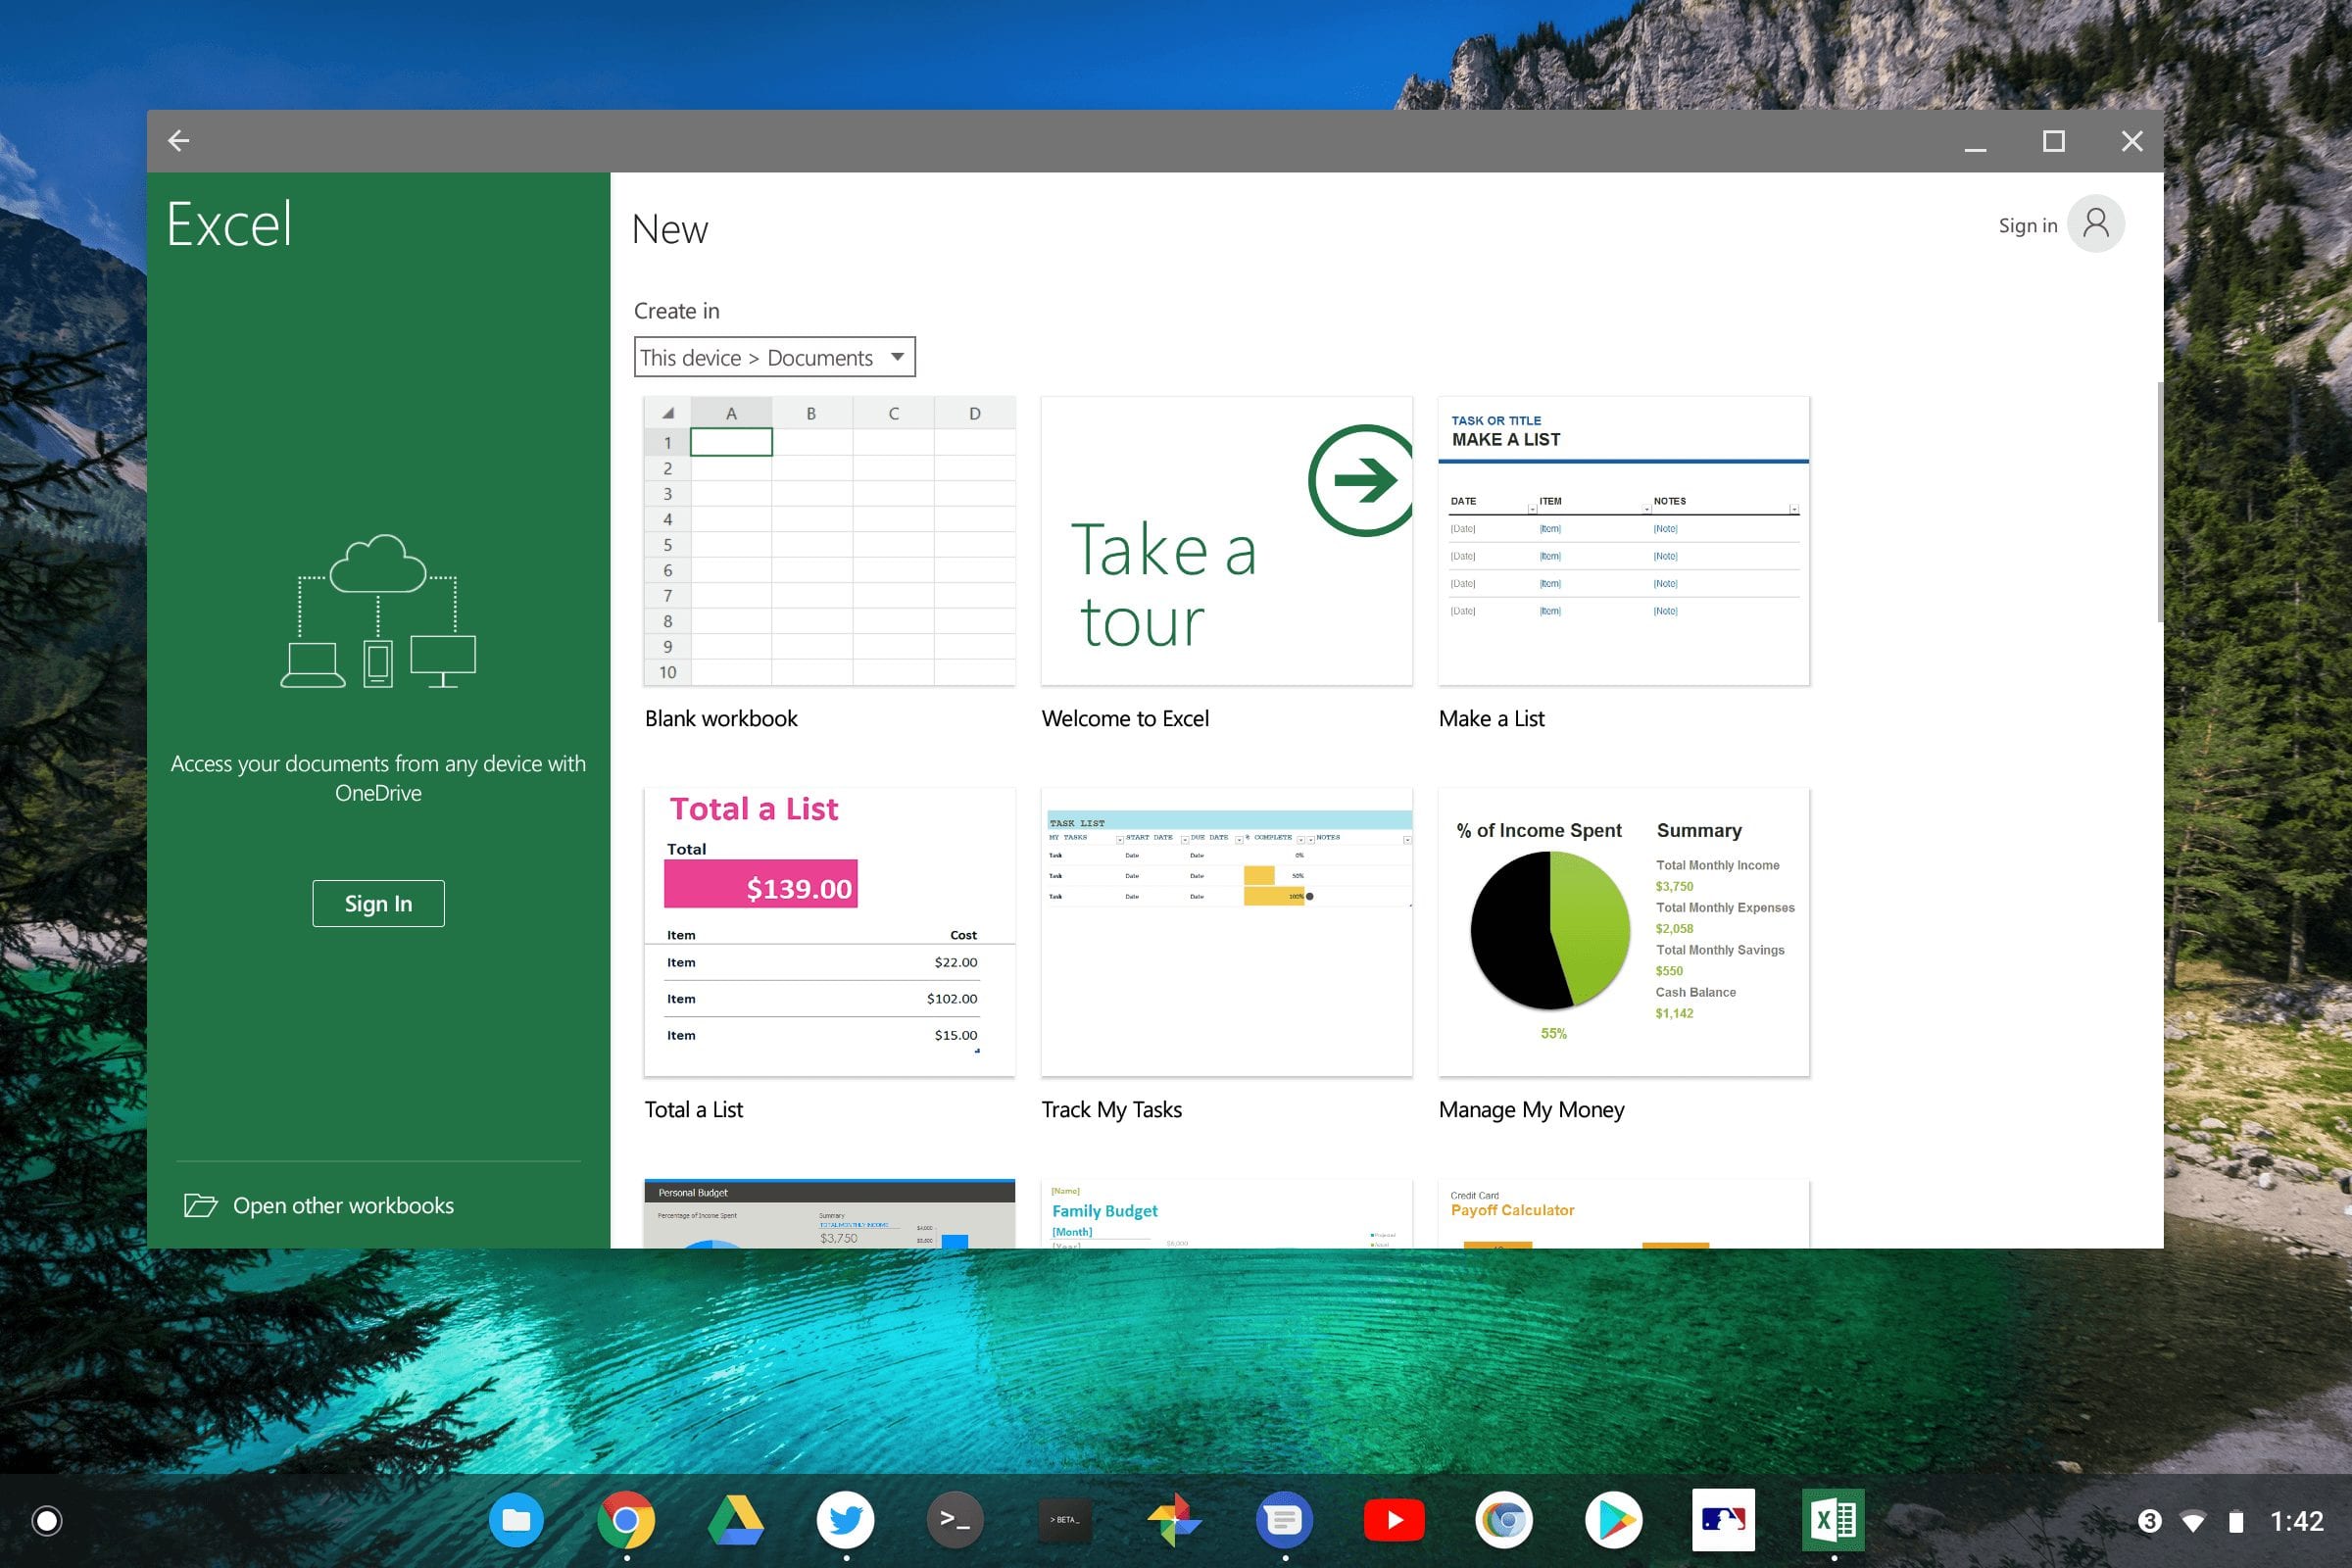Launch YouTube from the shelf
The width and height of the screenshot is (2352, 1568).
coord(1395,1521)
